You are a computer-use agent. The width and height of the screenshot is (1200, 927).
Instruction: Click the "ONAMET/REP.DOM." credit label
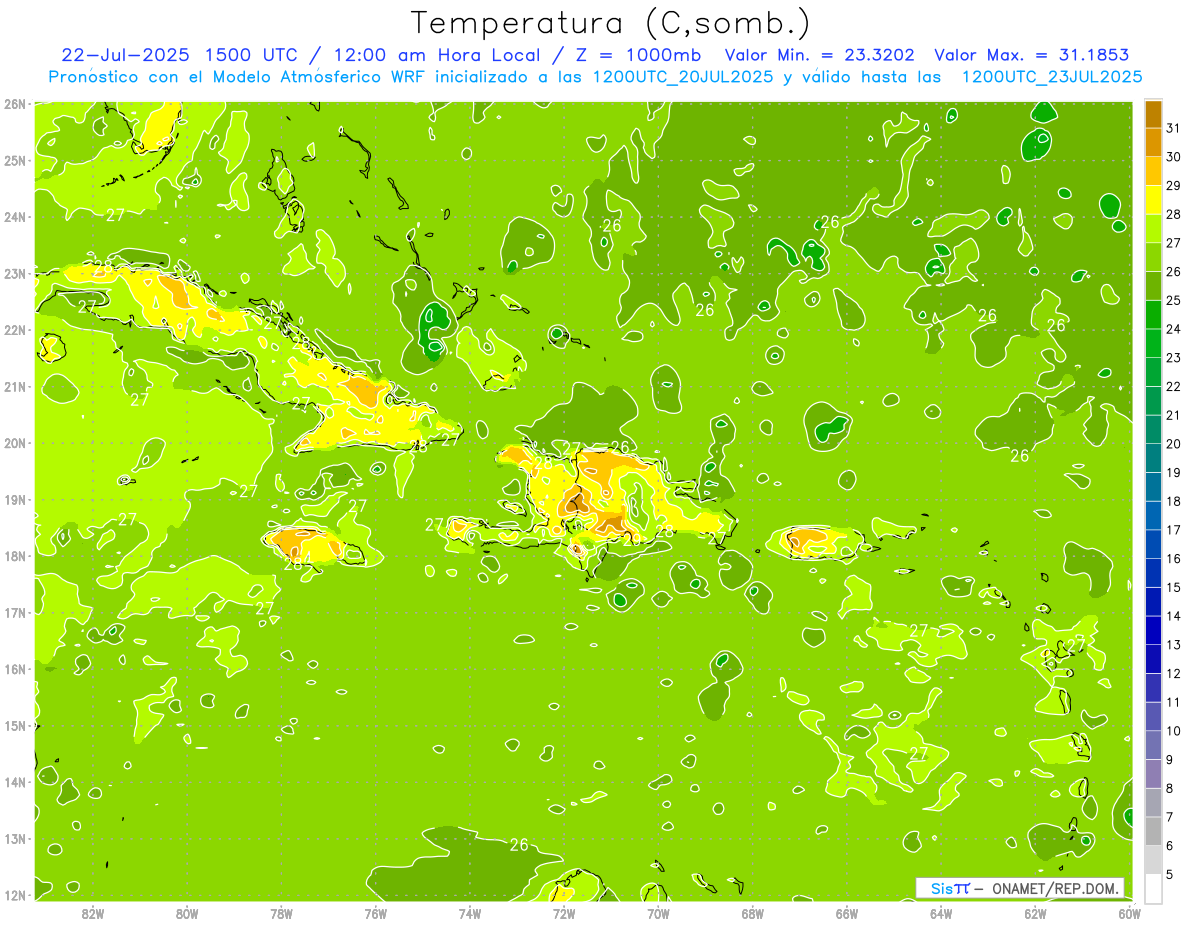click(x=1055, y=888)
